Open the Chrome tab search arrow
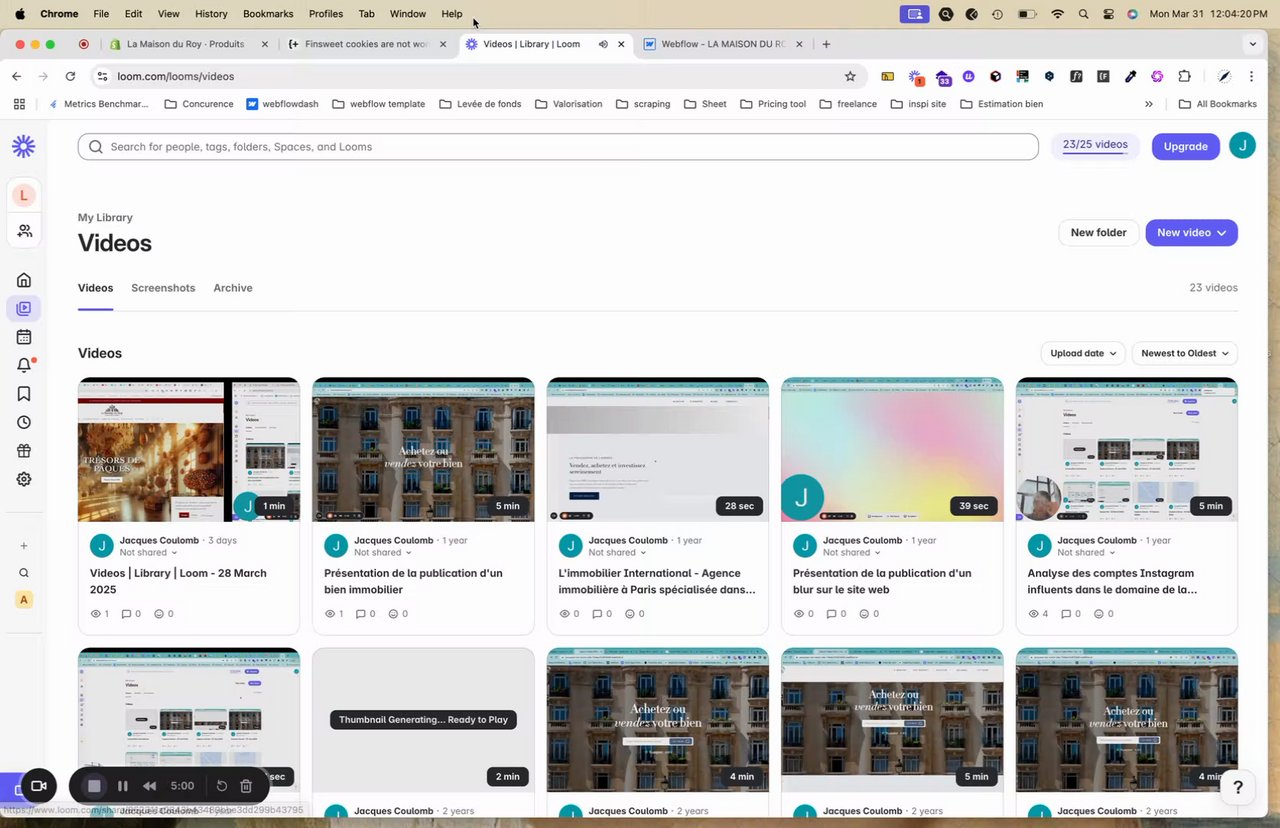1280x828 pixels. (1252, 44)
